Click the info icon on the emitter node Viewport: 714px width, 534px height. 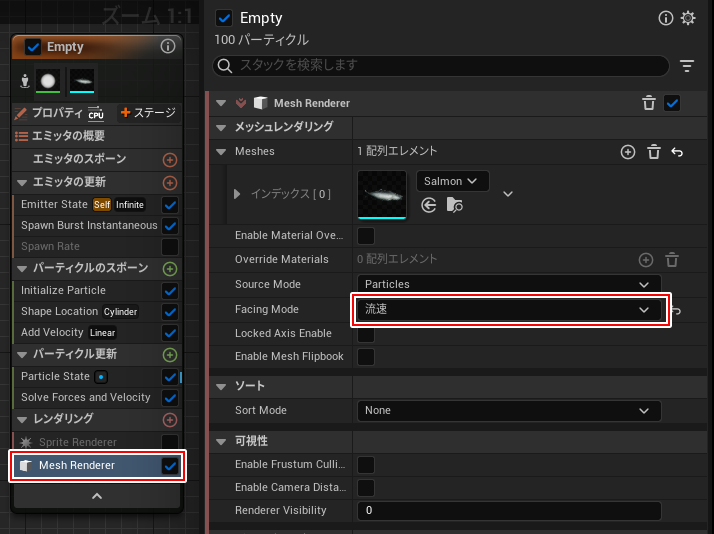click(168, 47)
